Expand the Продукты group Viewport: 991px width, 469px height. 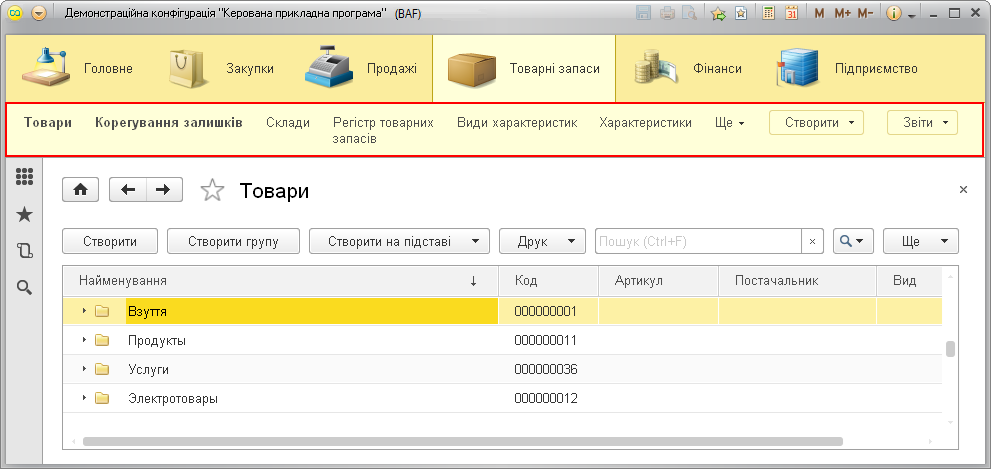84,340
